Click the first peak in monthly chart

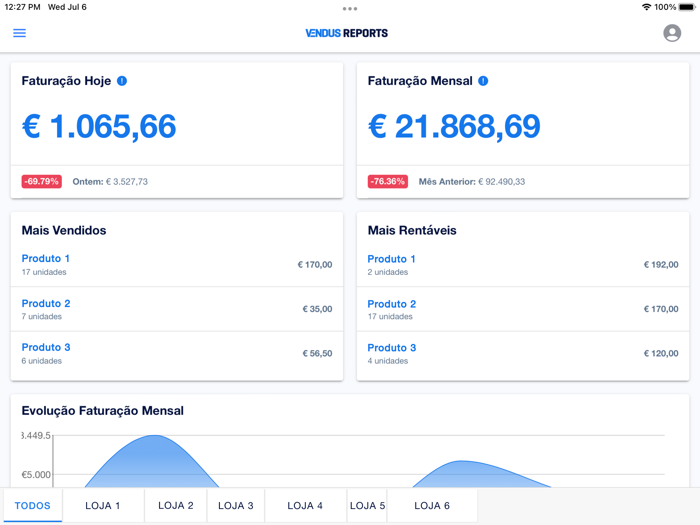click(154, 436)
